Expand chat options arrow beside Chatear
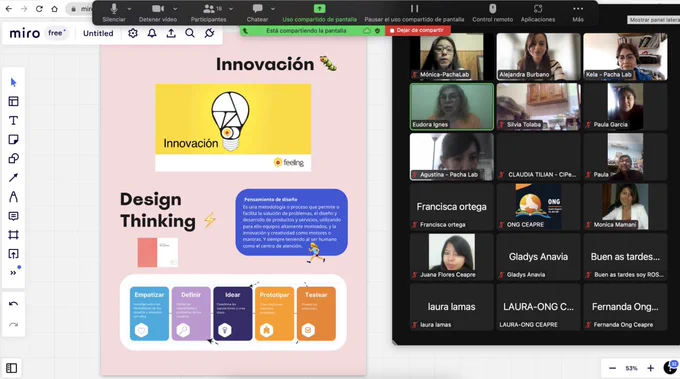The image size is (680, 379). [272, 9]
